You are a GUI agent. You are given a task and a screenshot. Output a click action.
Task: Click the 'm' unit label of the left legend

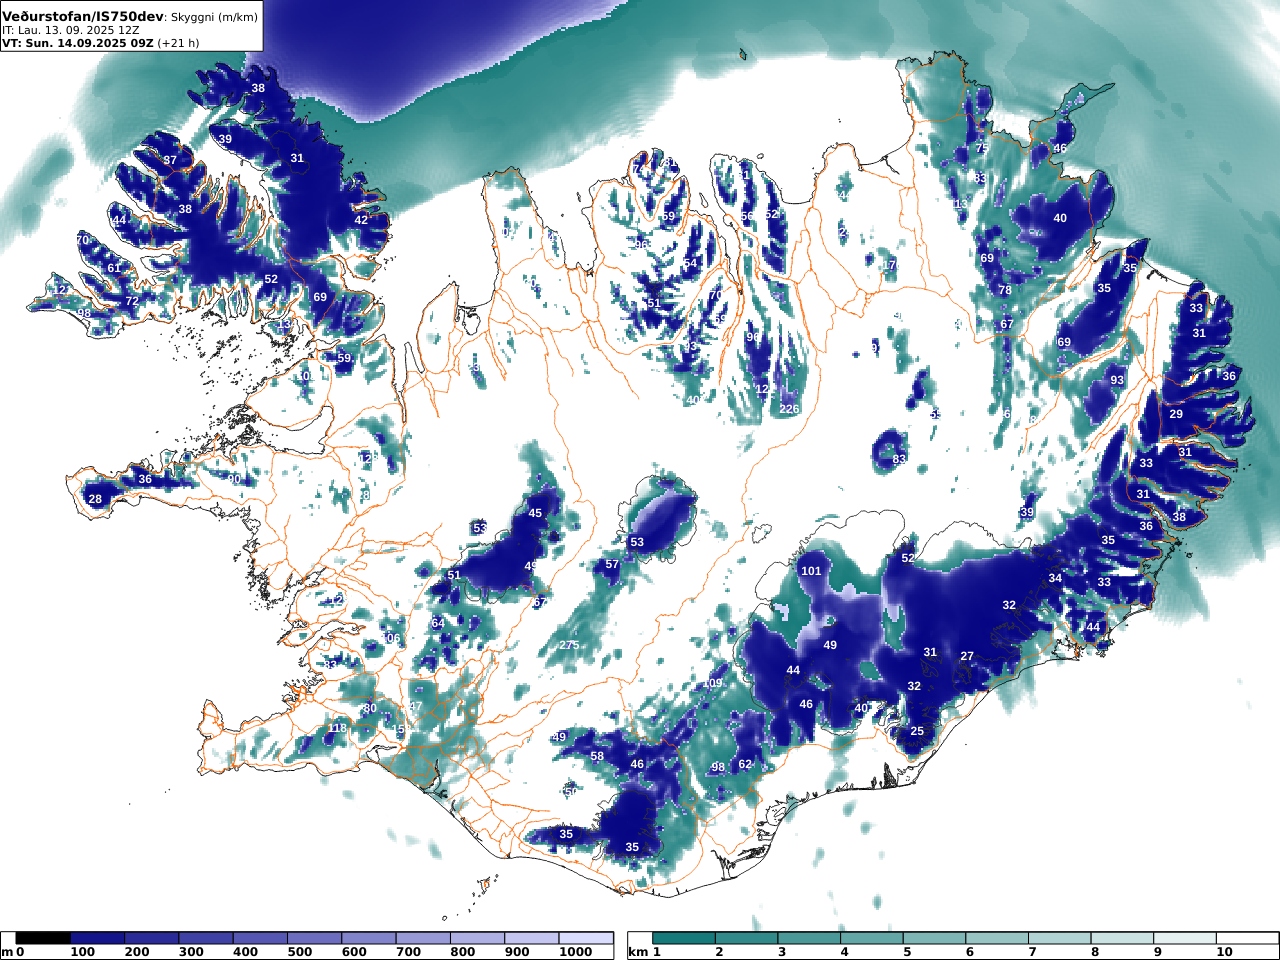point(7,952)
